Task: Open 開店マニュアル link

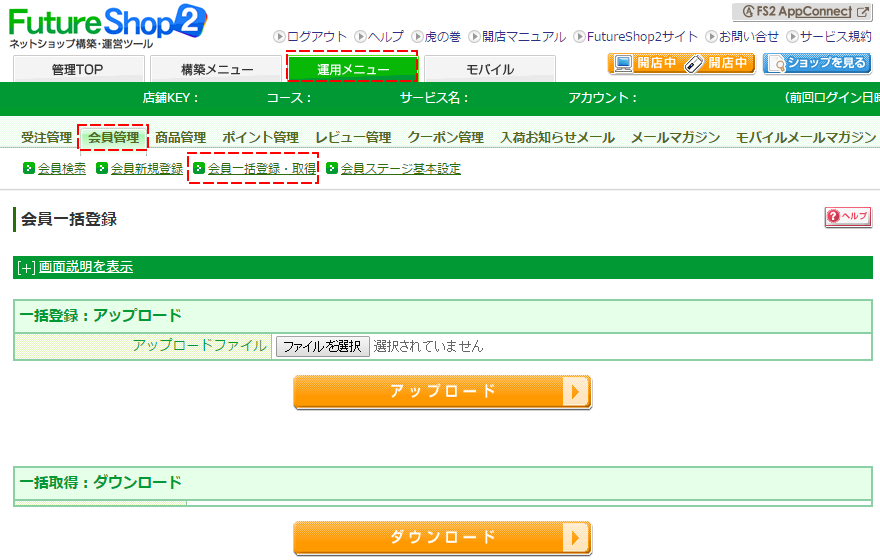Action: [x=524, y=36]
